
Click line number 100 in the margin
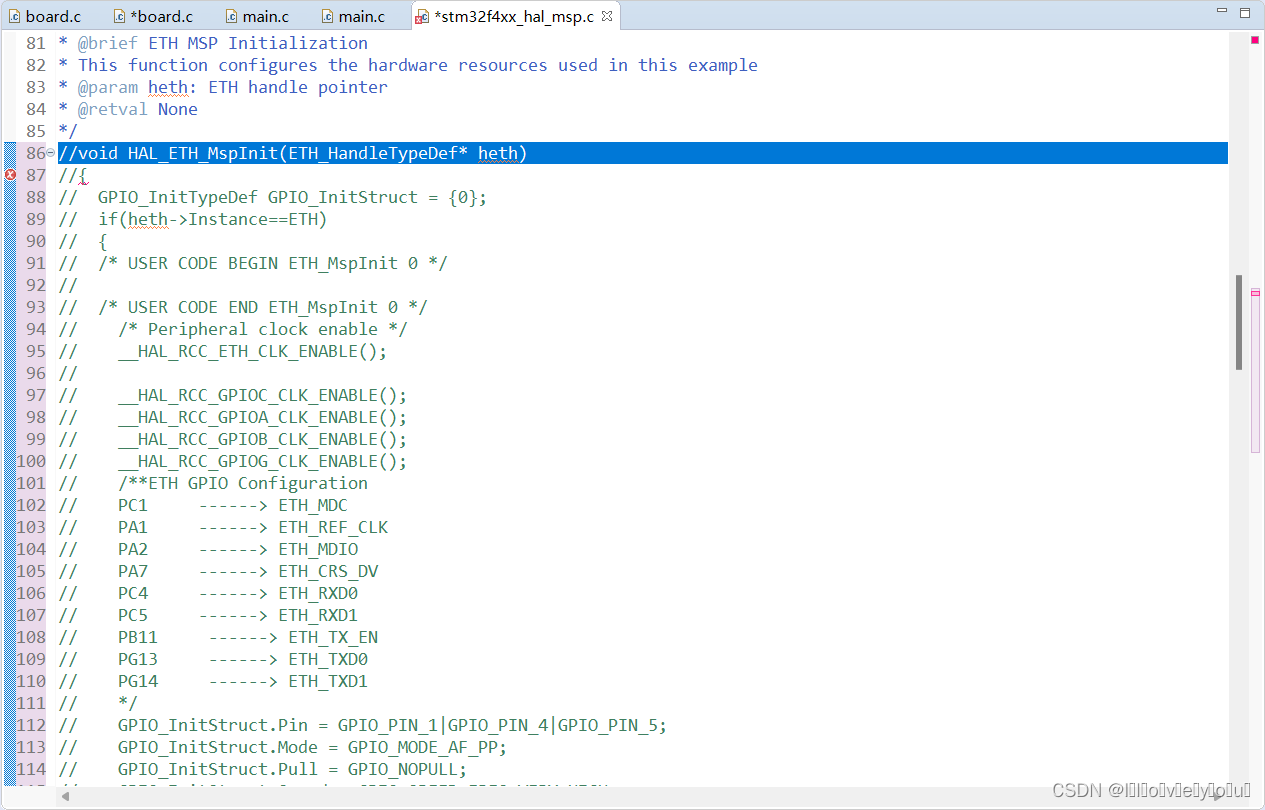(x=31, y=460)
